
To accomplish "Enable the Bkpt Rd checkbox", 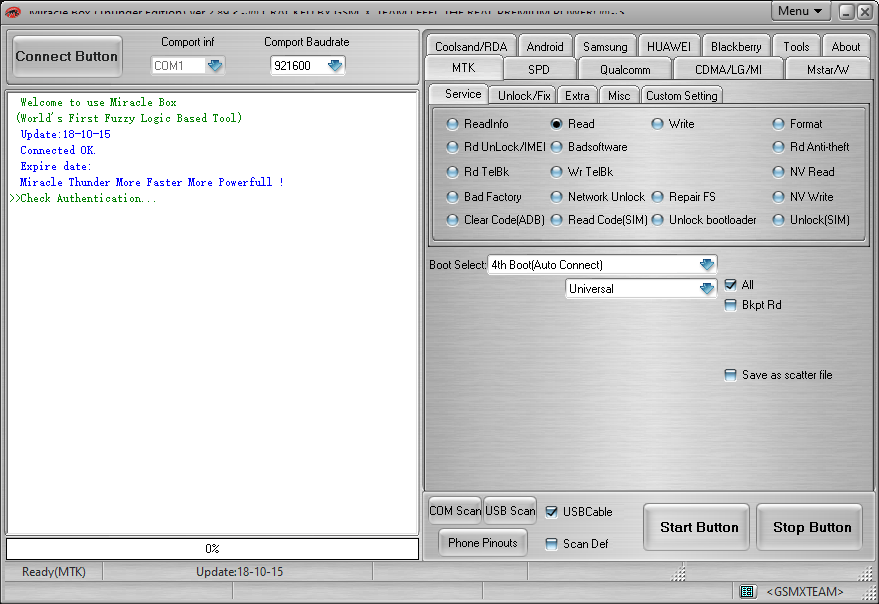I will (x=730, y=305).
